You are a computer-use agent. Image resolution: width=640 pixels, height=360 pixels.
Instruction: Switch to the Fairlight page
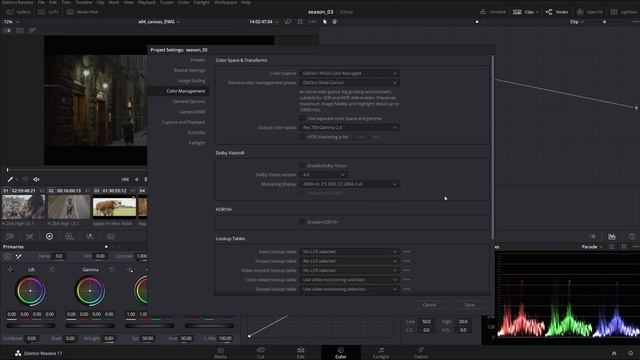[380, 353]
